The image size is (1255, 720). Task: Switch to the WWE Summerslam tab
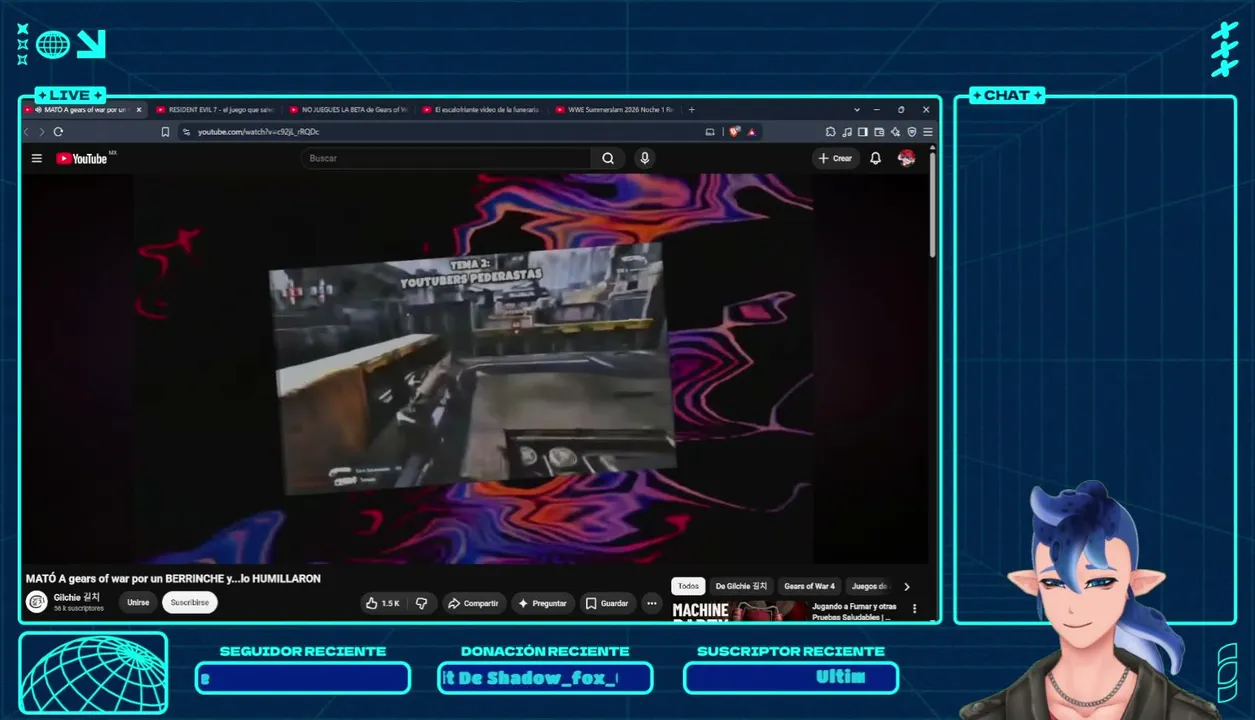point(616,109)
